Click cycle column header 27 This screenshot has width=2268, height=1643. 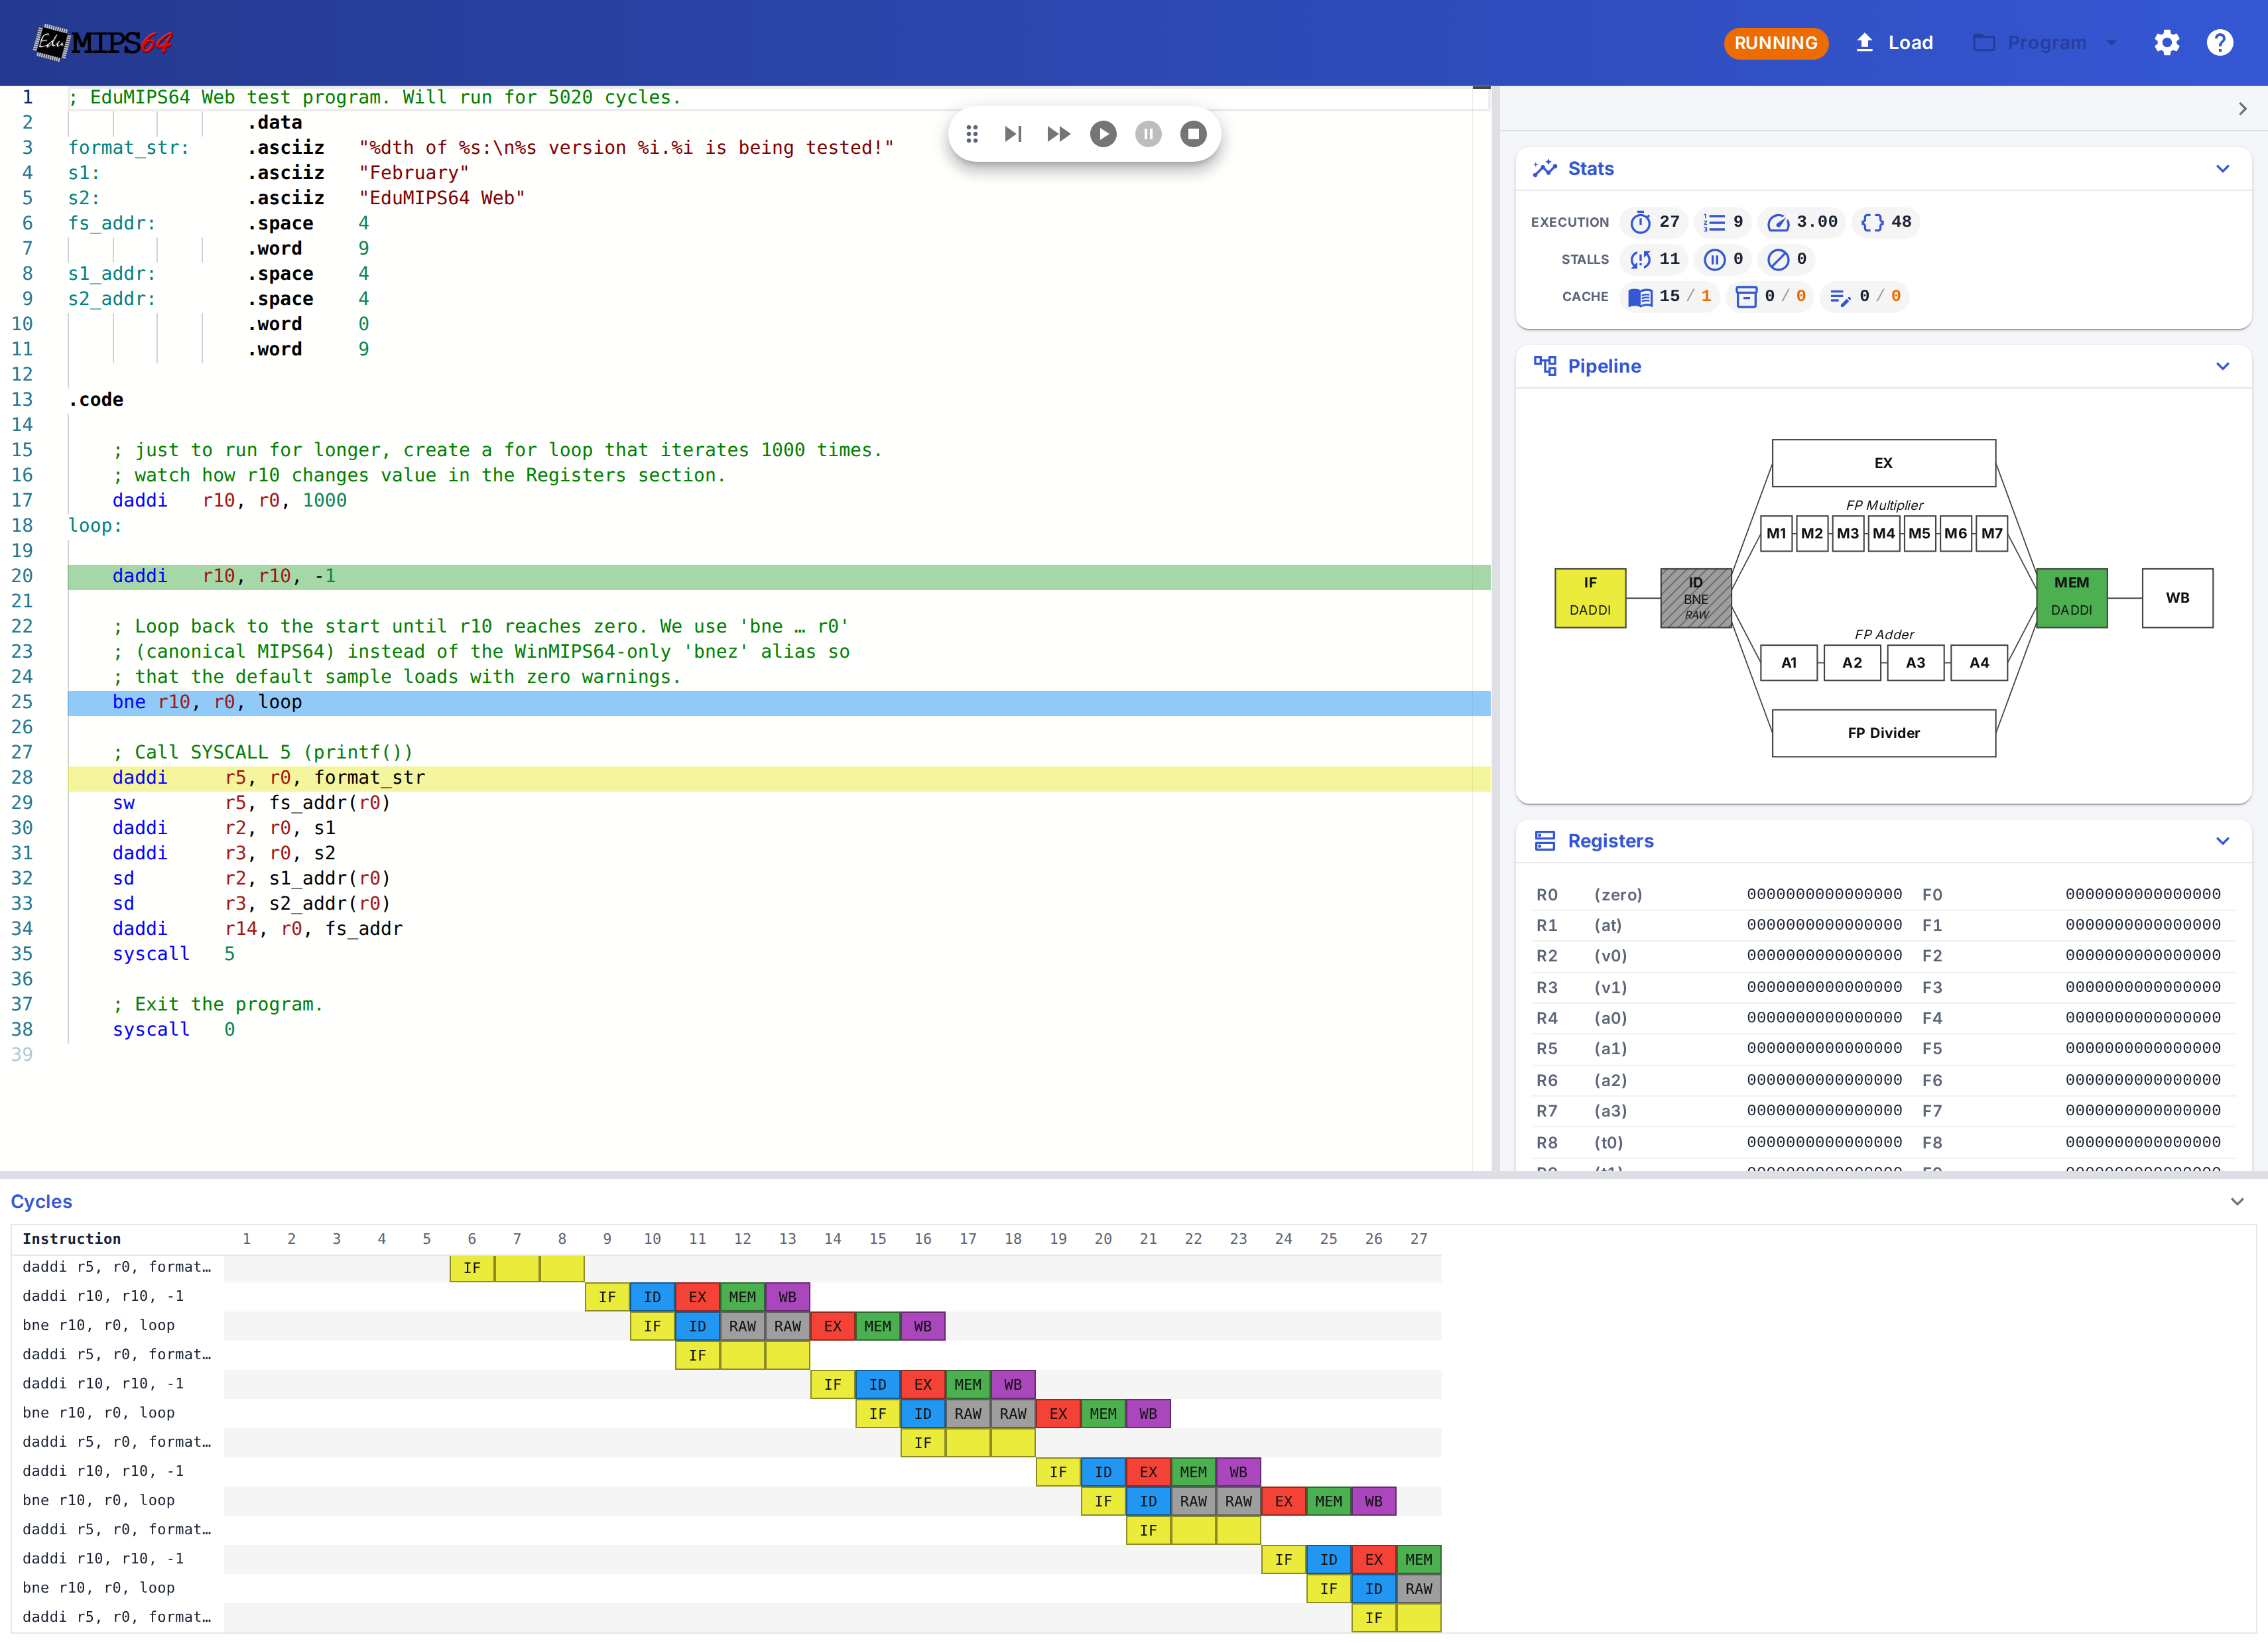pyautogui.click(x=1418, y=1239)
